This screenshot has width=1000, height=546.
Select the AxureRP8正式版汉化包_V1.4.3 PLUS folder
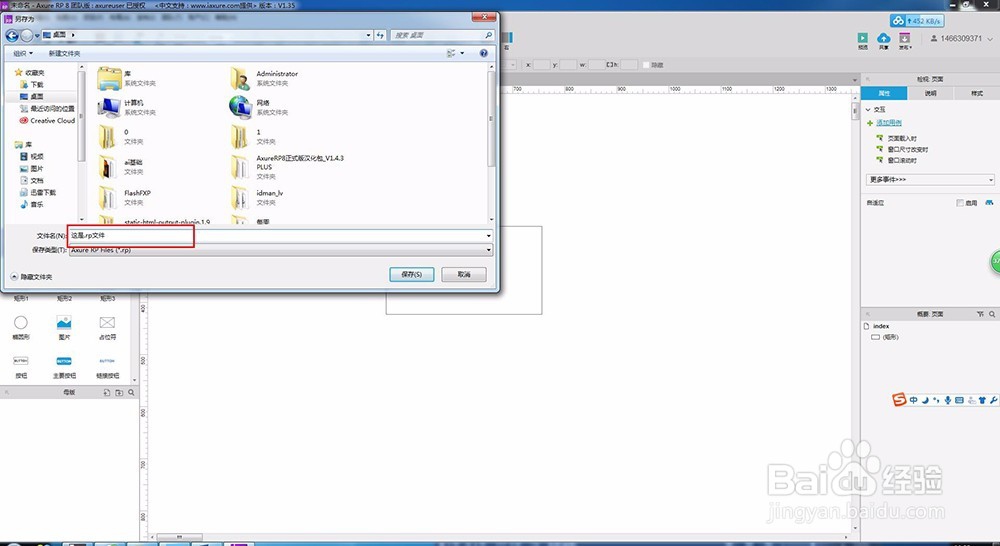click(x=287, y=166)
